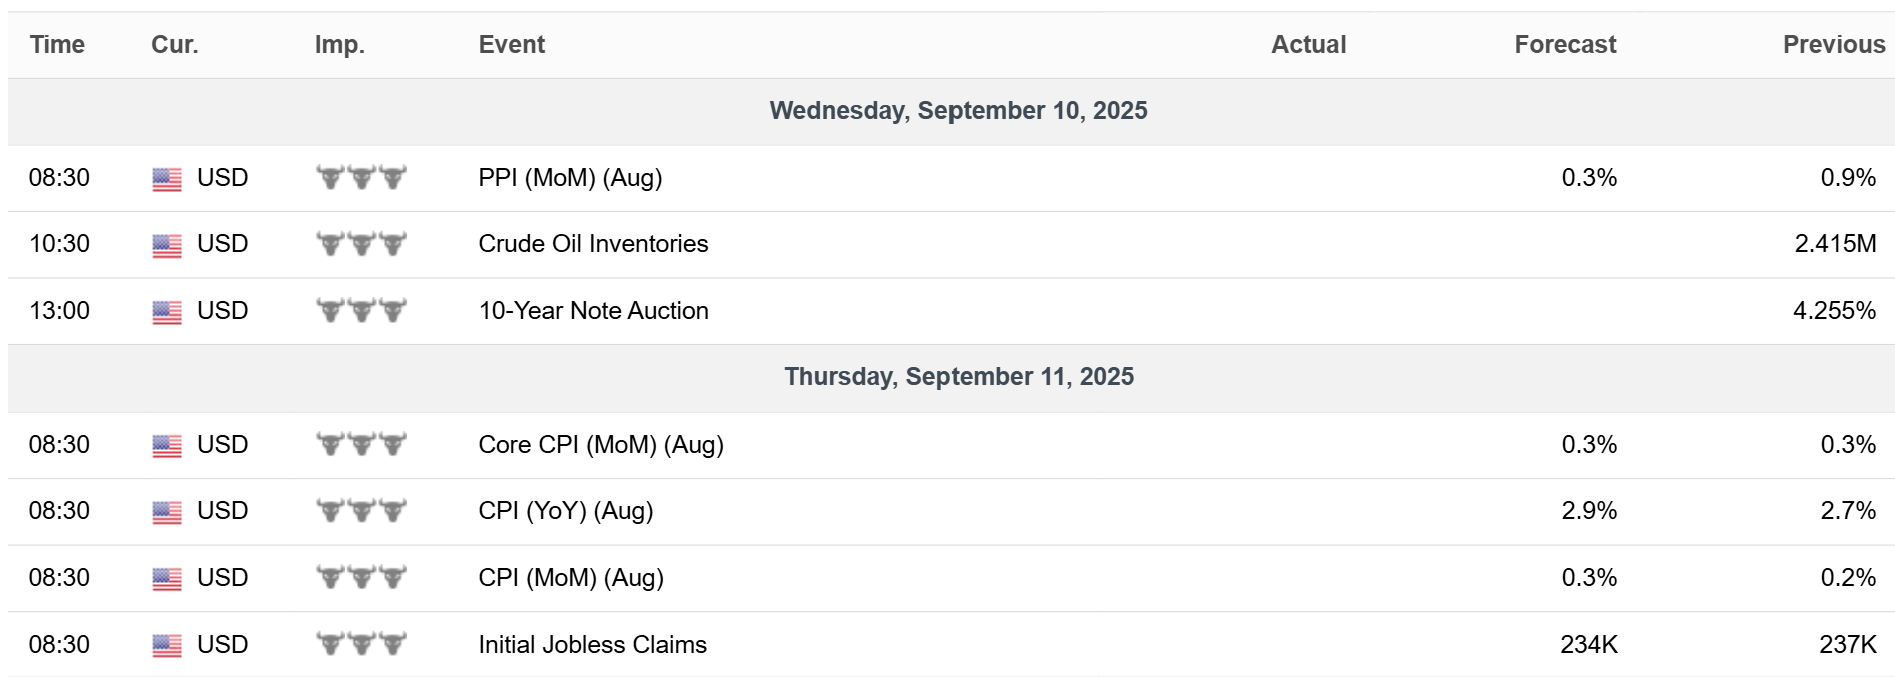The image size is (1895, 677).
Task: Click the US flag in PPI row
Action: click(167, 179)
